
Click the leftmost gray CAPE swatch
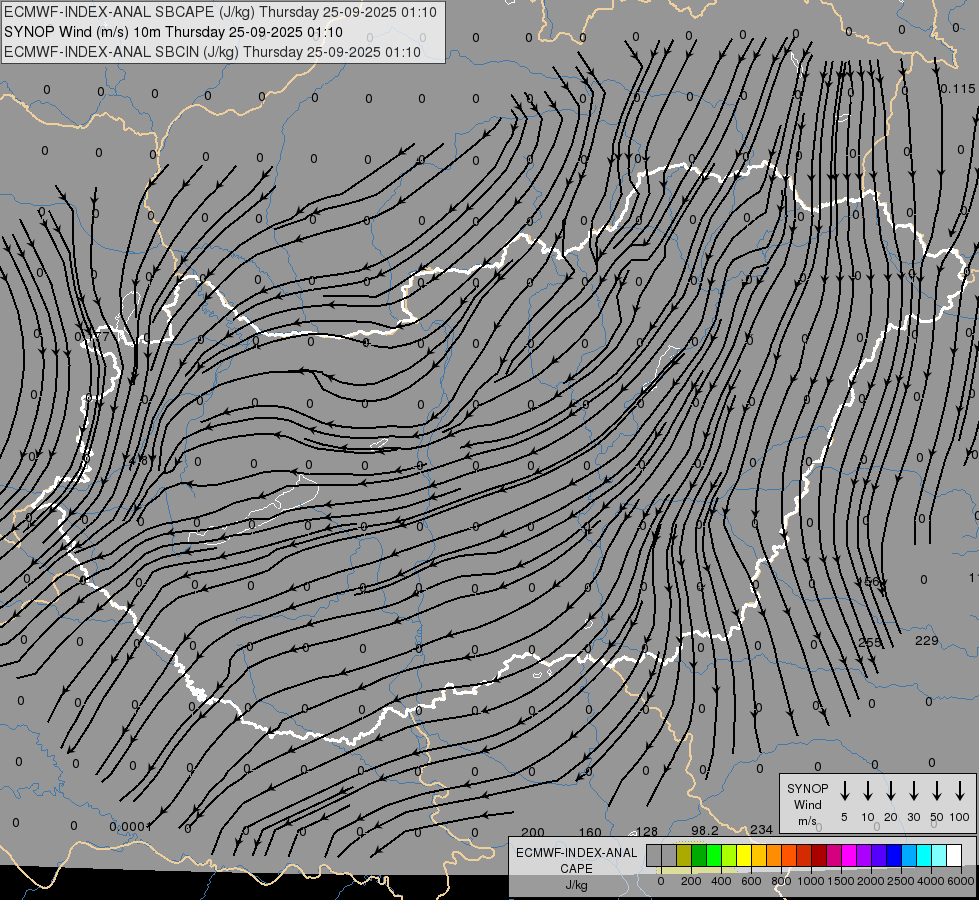click(x=654, y=856)
